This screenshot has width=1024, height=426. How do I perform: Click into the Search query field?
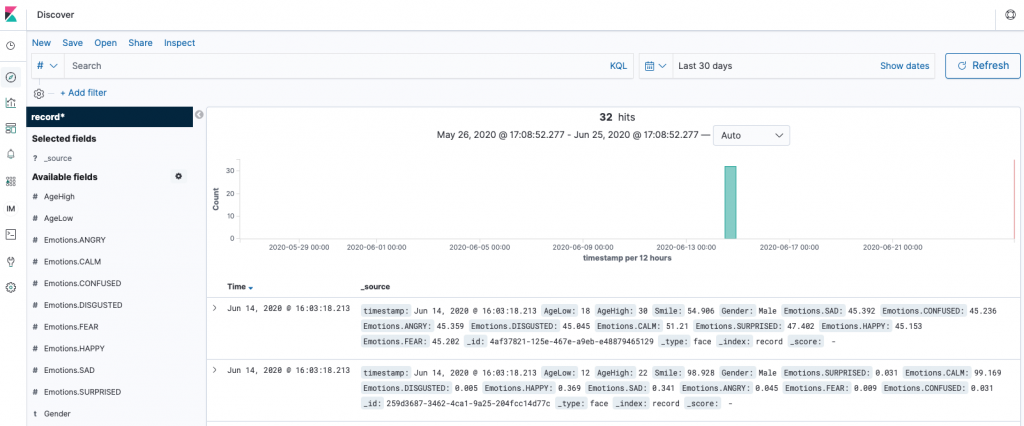334,66
